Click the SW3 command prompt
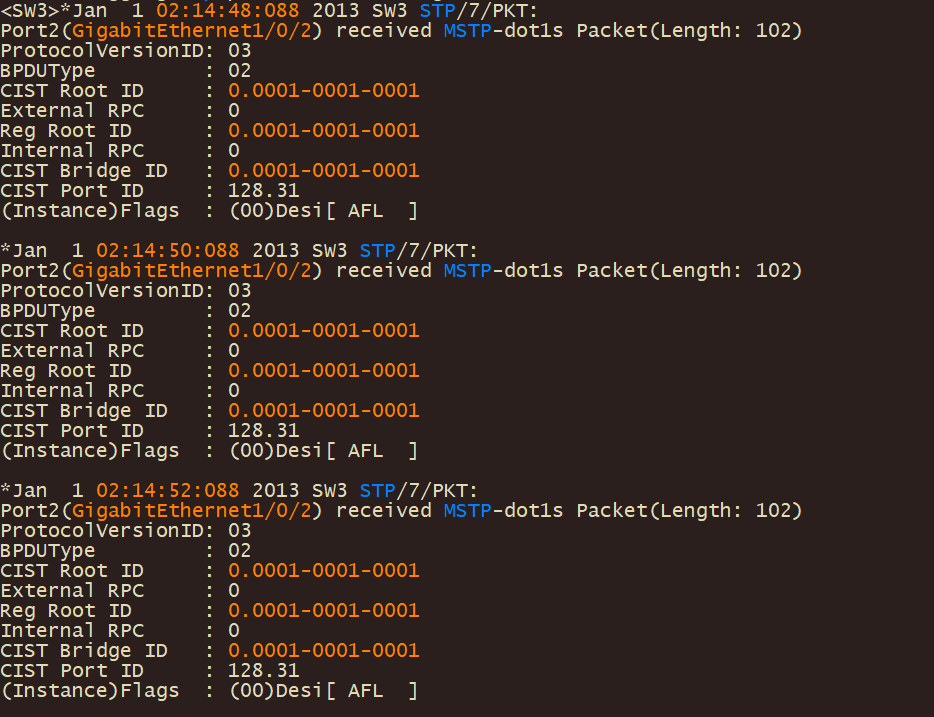Viewport: 934px width, 717px height. pyautogui.click(x=30, y=10)
